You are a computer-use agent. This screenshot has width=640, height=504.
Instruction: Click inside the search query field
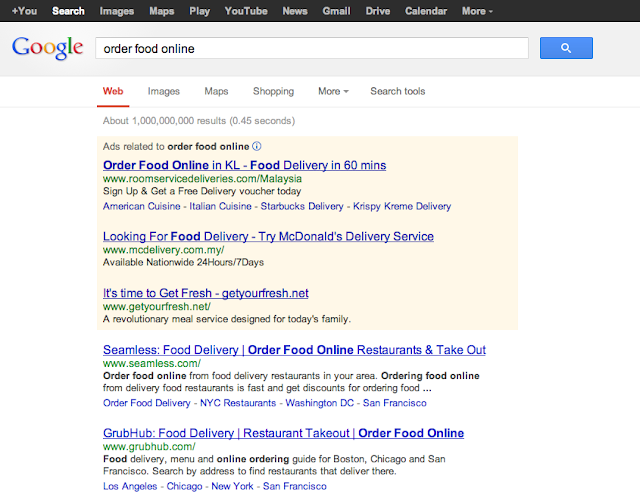point(310,48)
